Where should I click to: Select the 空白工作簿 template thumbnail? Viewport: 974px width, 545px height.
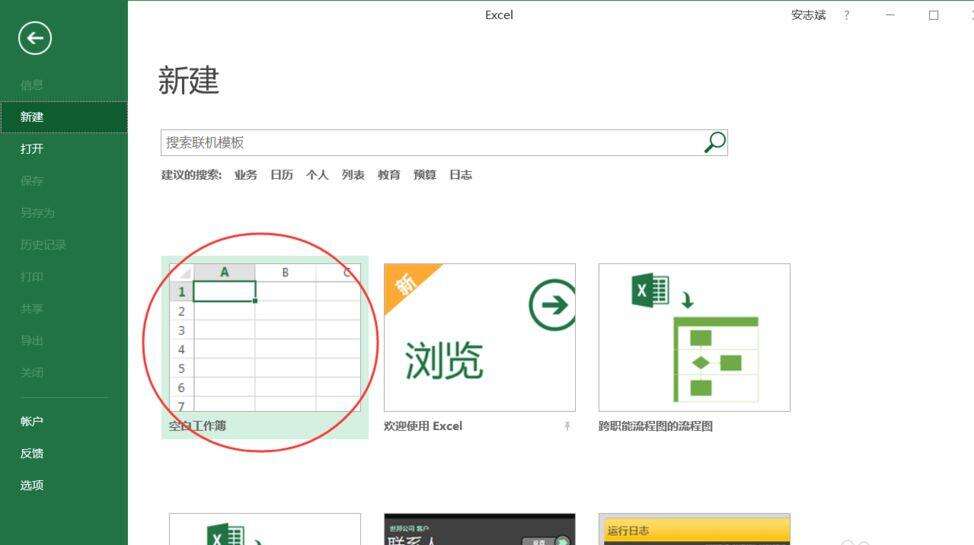[x=265, y=337]
